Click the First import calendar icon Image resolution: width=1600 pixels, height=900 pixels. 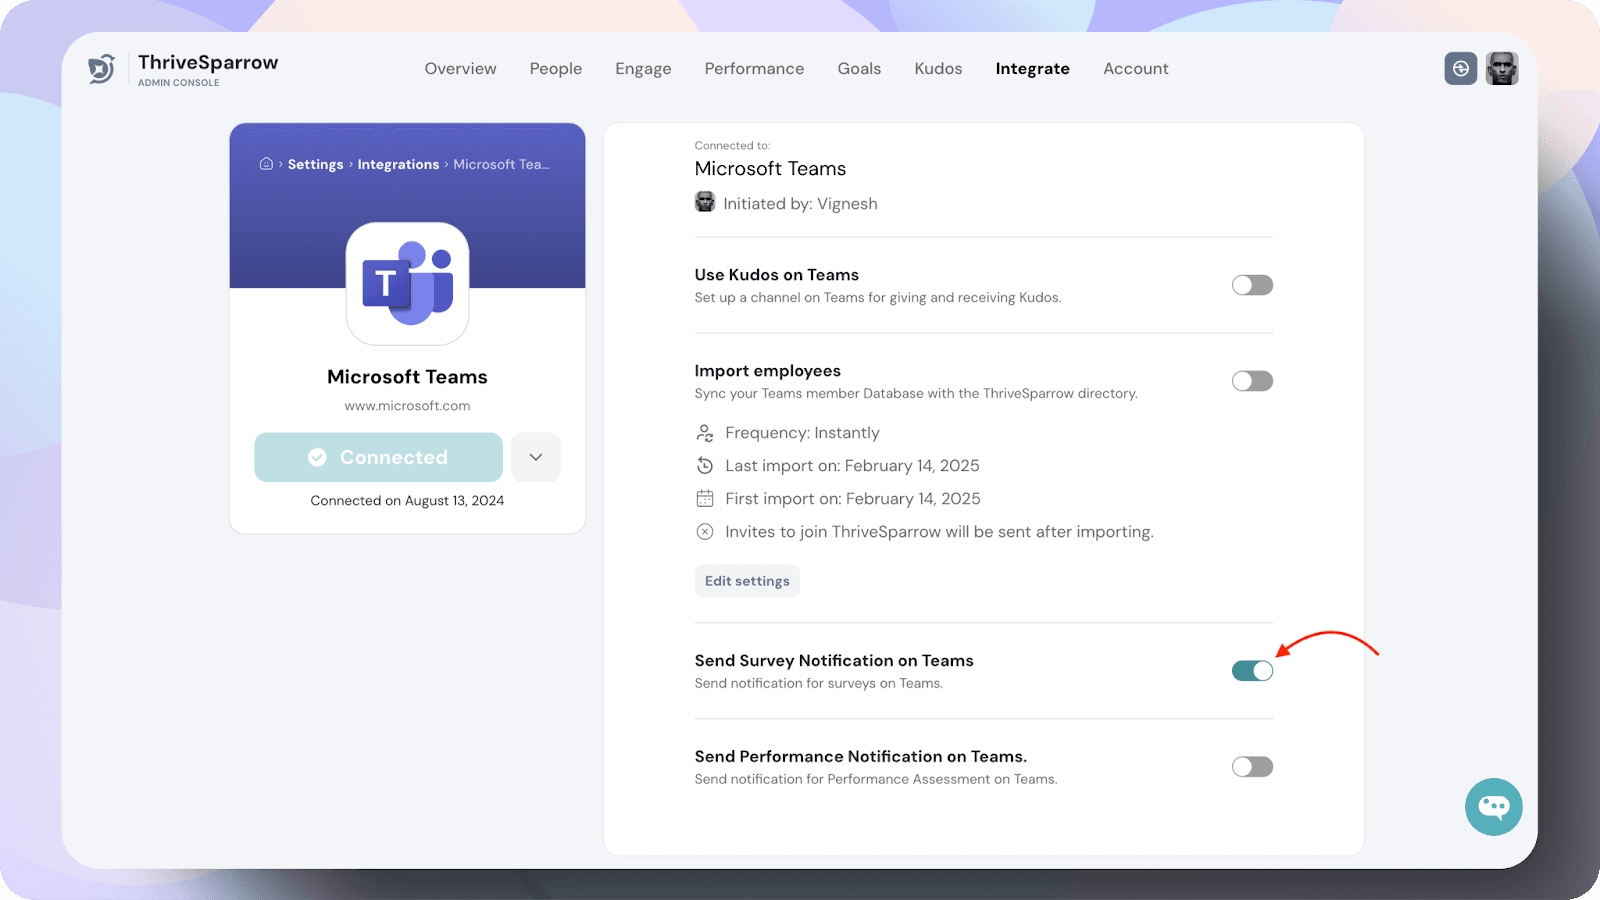[705, 499]
